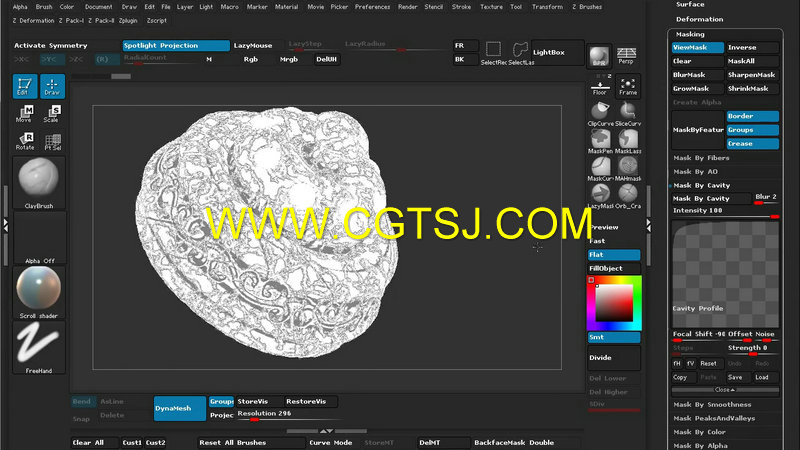The width and height of the screenshot is (800, 450).
Task: Open the FreeHand stroke selector
Action: [x=39, y=348]
